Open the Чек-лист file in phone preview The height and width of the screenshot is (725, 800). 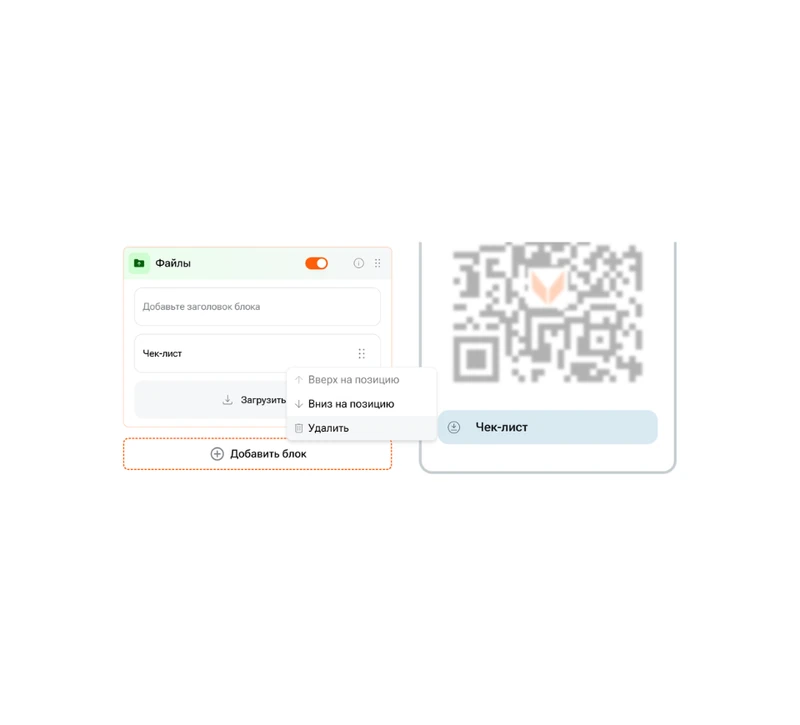pyautogui.click(x=547, y=427)
